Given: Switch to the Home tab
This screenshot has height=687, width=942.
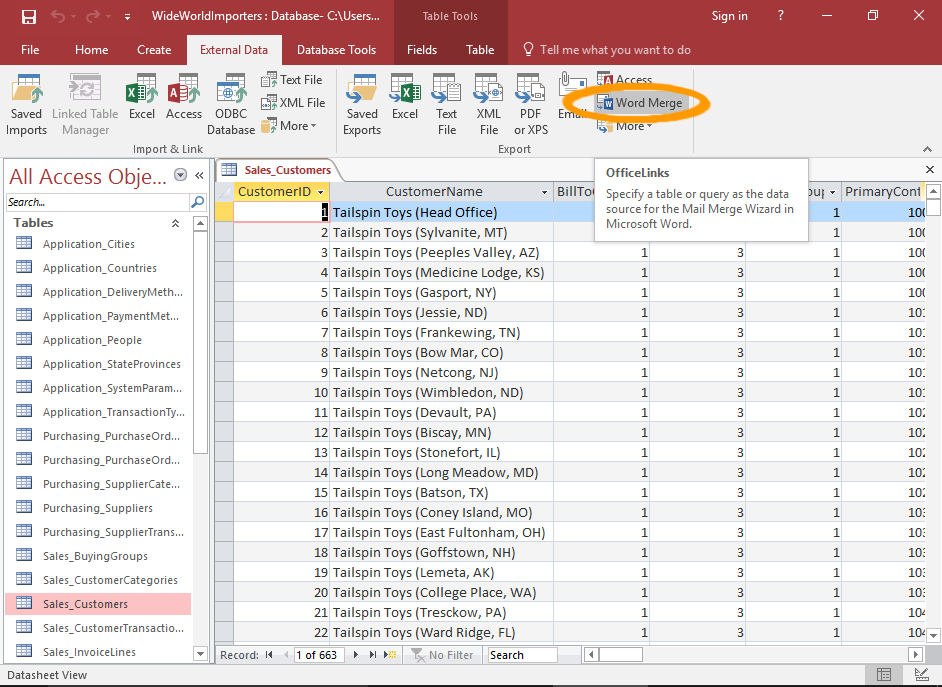Looking at the screenshot, I should coord(91,50).
